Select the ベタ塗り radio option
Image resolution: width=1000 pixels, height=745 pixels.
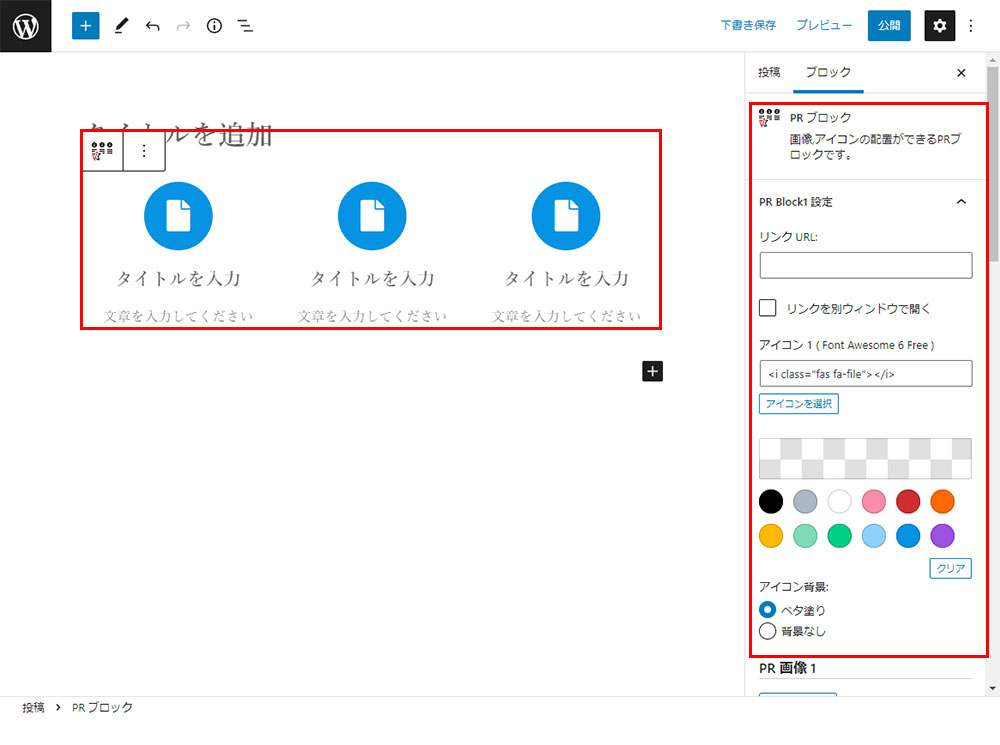click(x=768, y=609)
